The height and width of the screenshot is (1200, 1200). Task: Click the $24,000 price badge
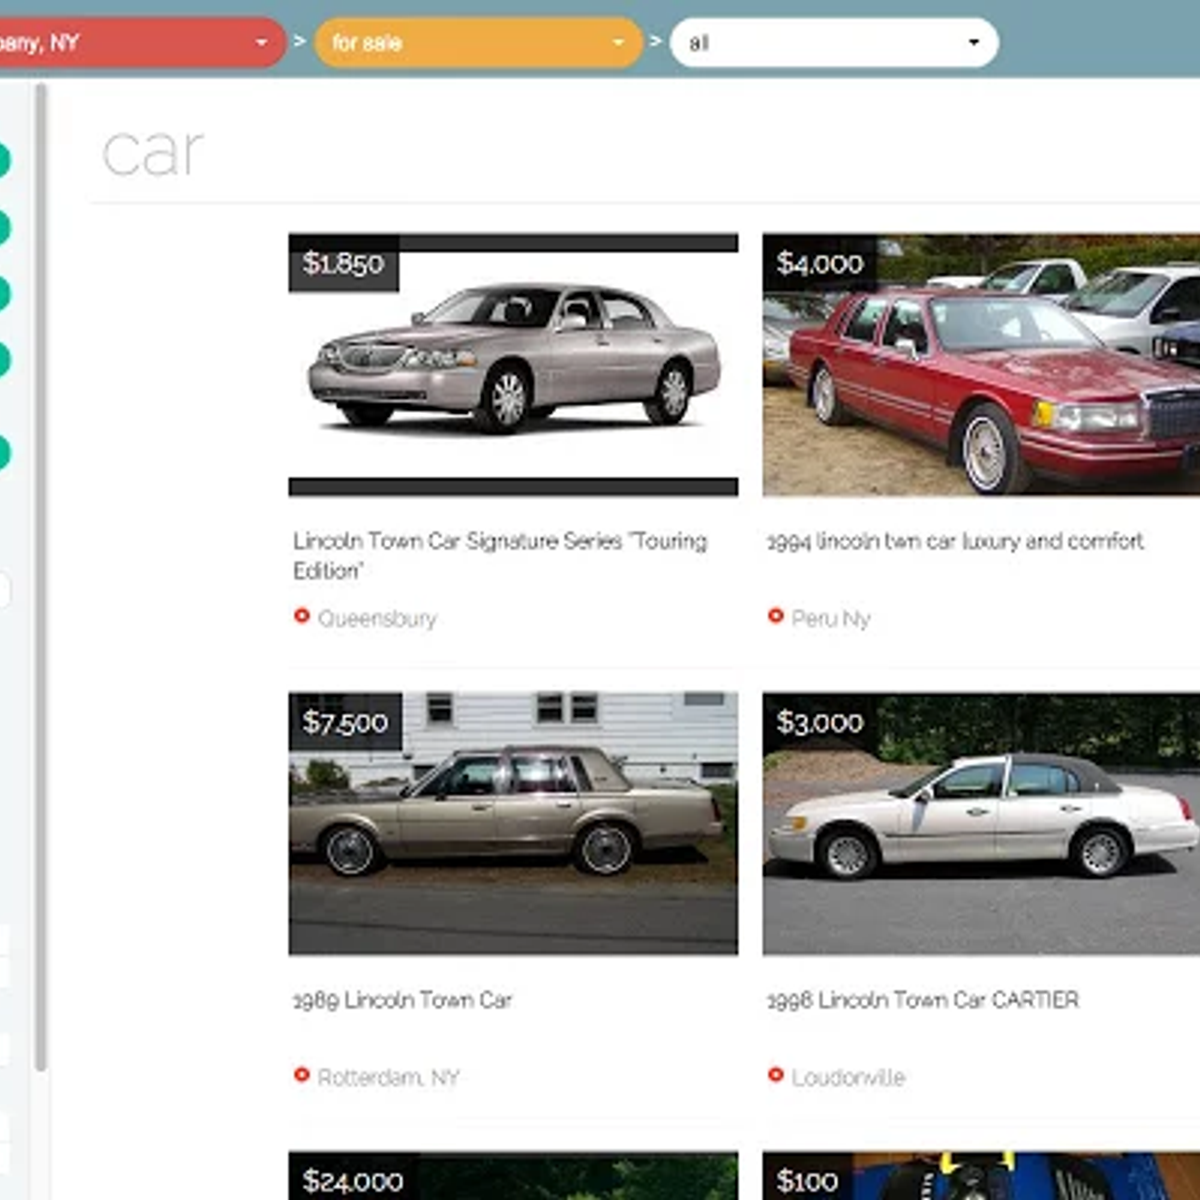353,1177
